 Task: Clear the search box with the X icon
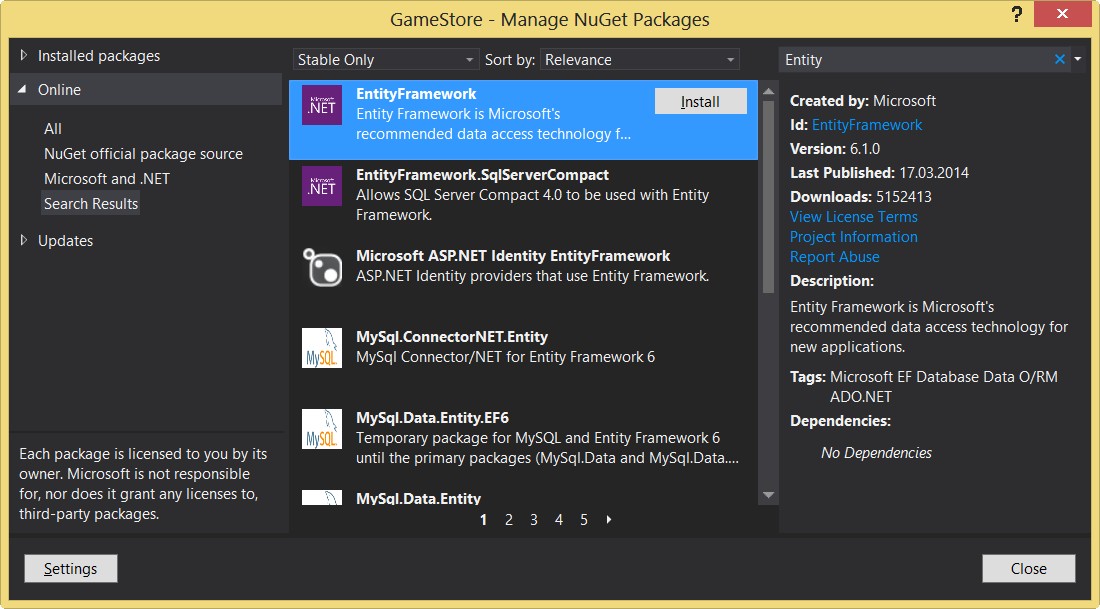click(1060, 60)
